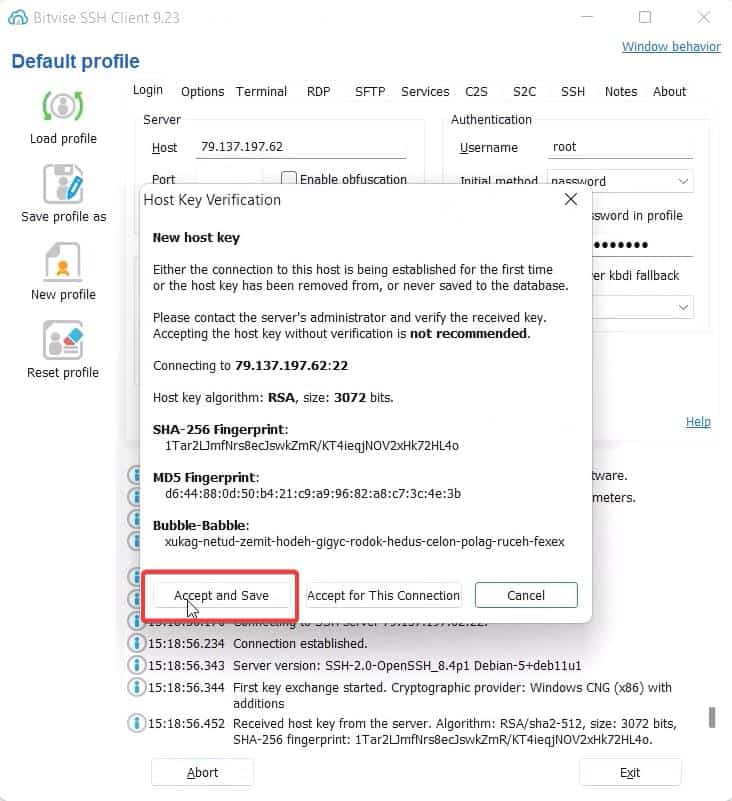The image size is (732, 801).
Task: Click the SHA-256 fingerprint value in dialog
Action: (312, 445)
